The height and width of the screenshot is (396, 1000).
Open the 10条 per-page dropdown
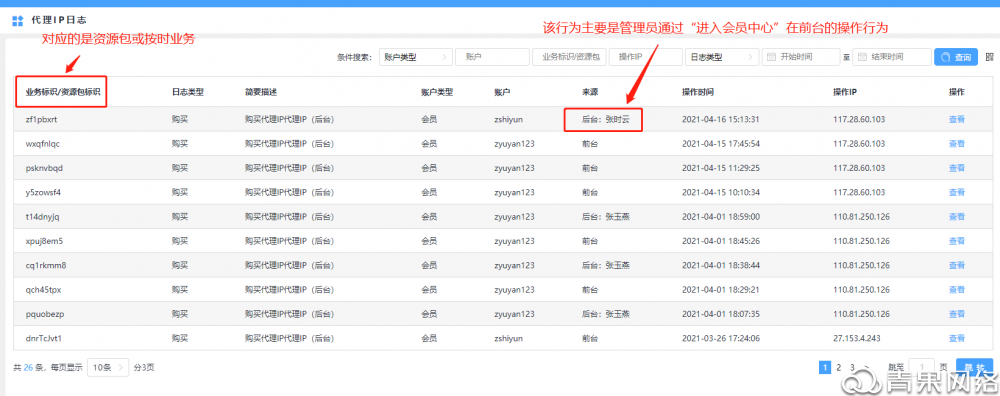tap(108, 367)
